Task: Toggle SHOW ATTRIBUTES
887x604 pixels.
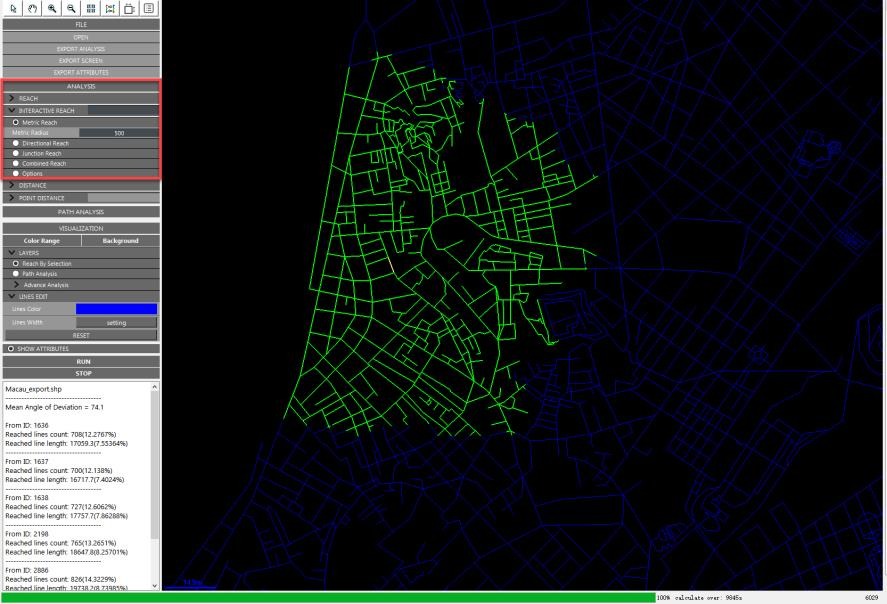Action: pyautogui.click(x=11, y=348)
